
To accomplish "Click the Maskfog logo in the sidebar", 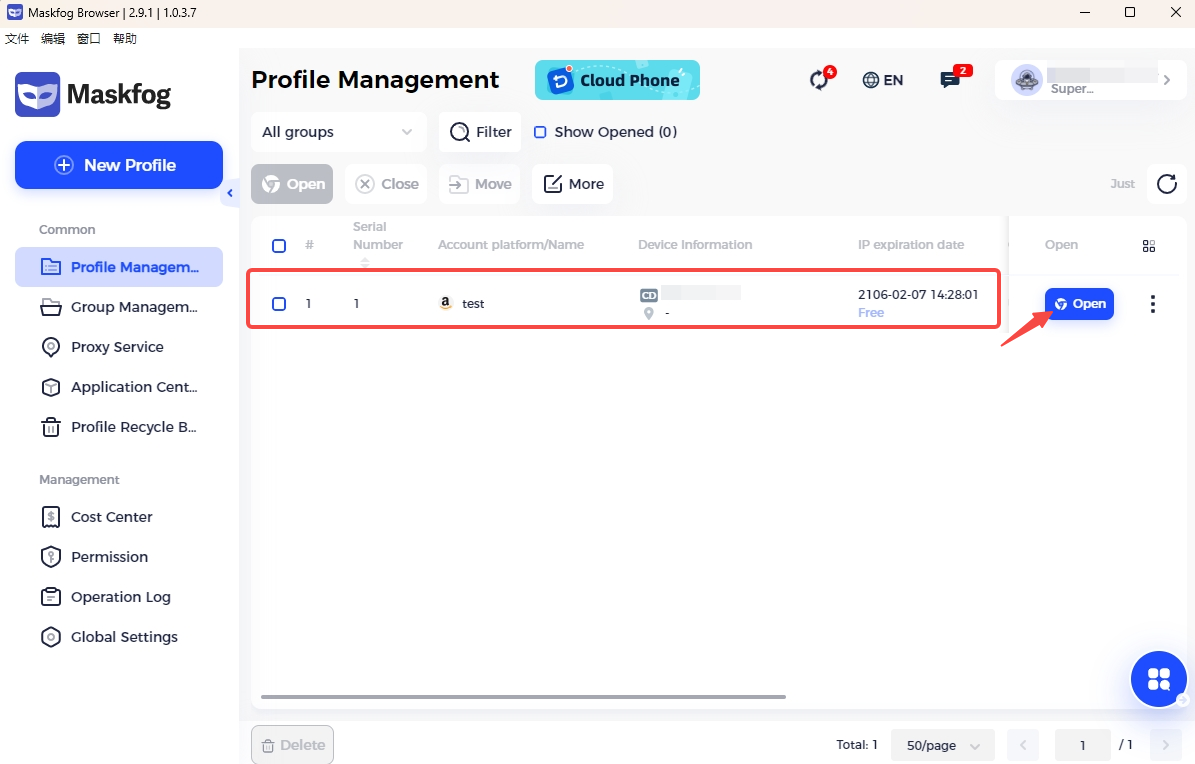I will point(93,95).
